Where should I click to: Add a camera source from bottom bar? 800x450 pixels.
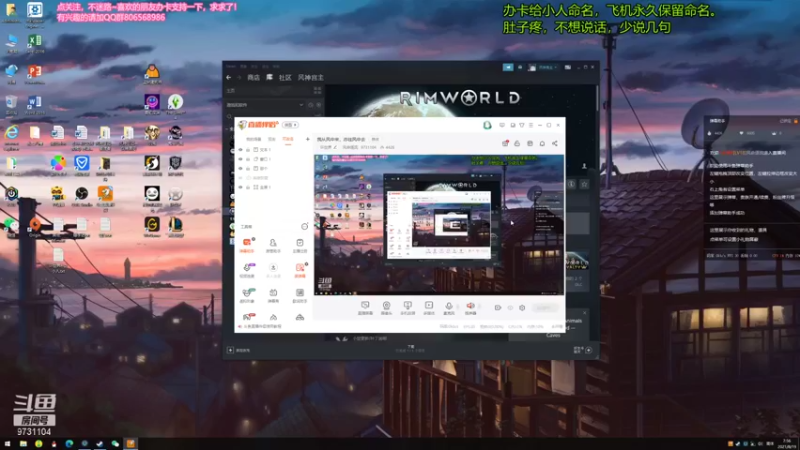[386, 308]
